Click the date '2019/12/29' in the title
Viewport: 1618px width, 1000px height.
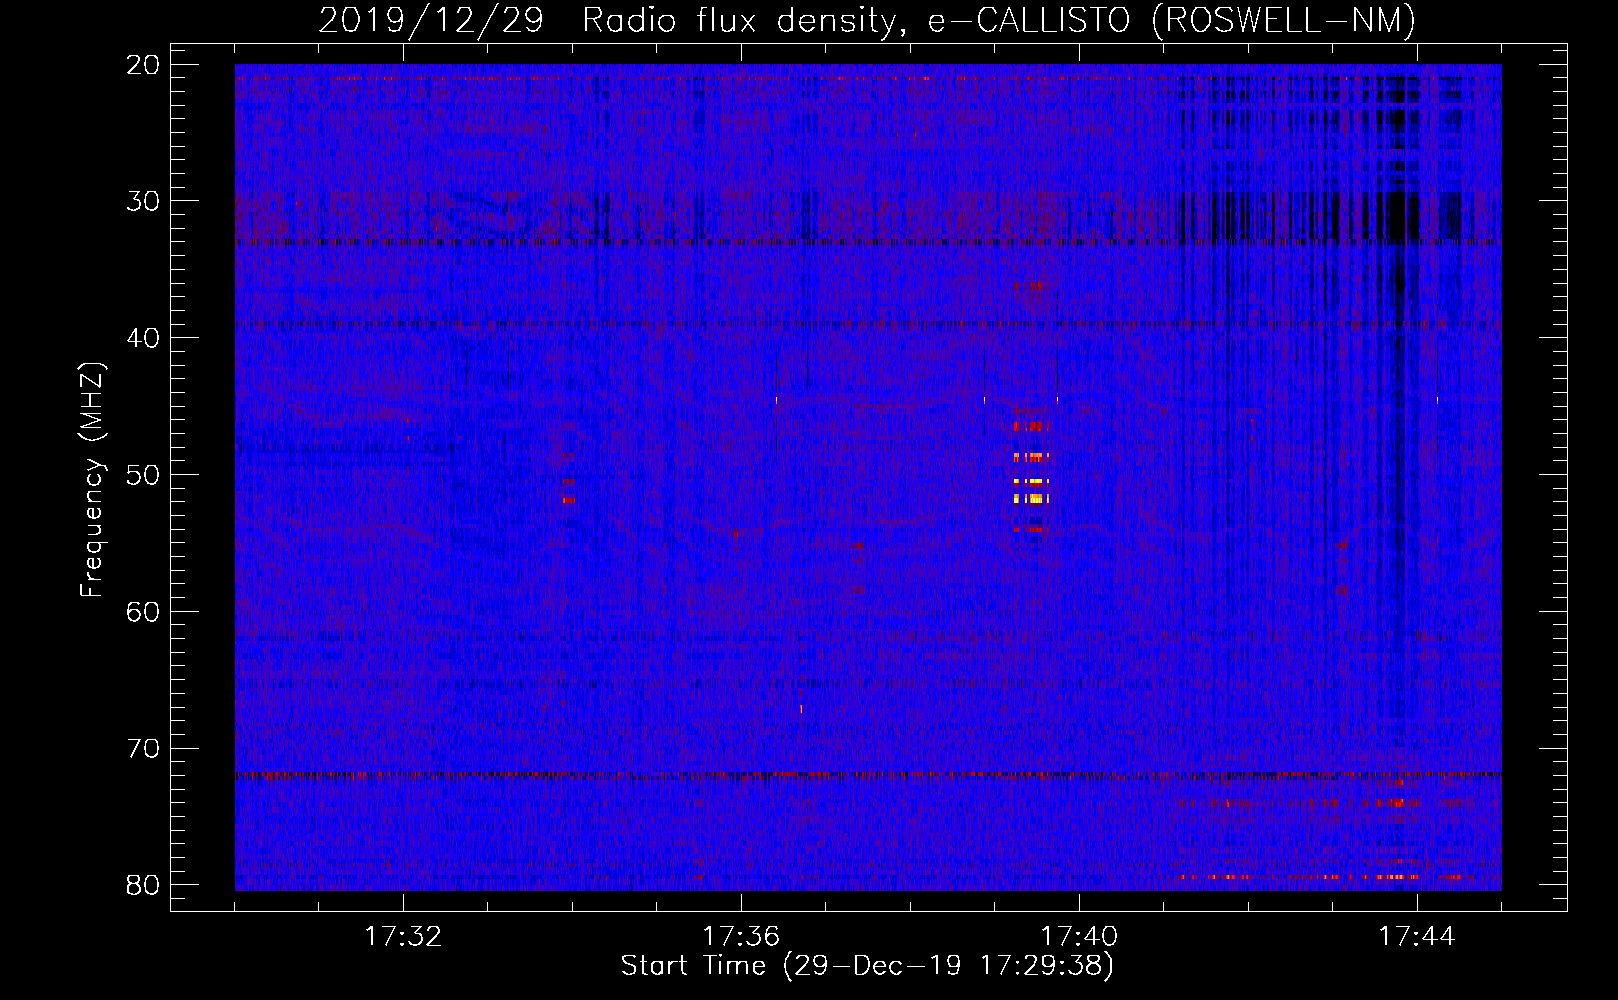tap(431, 20)
